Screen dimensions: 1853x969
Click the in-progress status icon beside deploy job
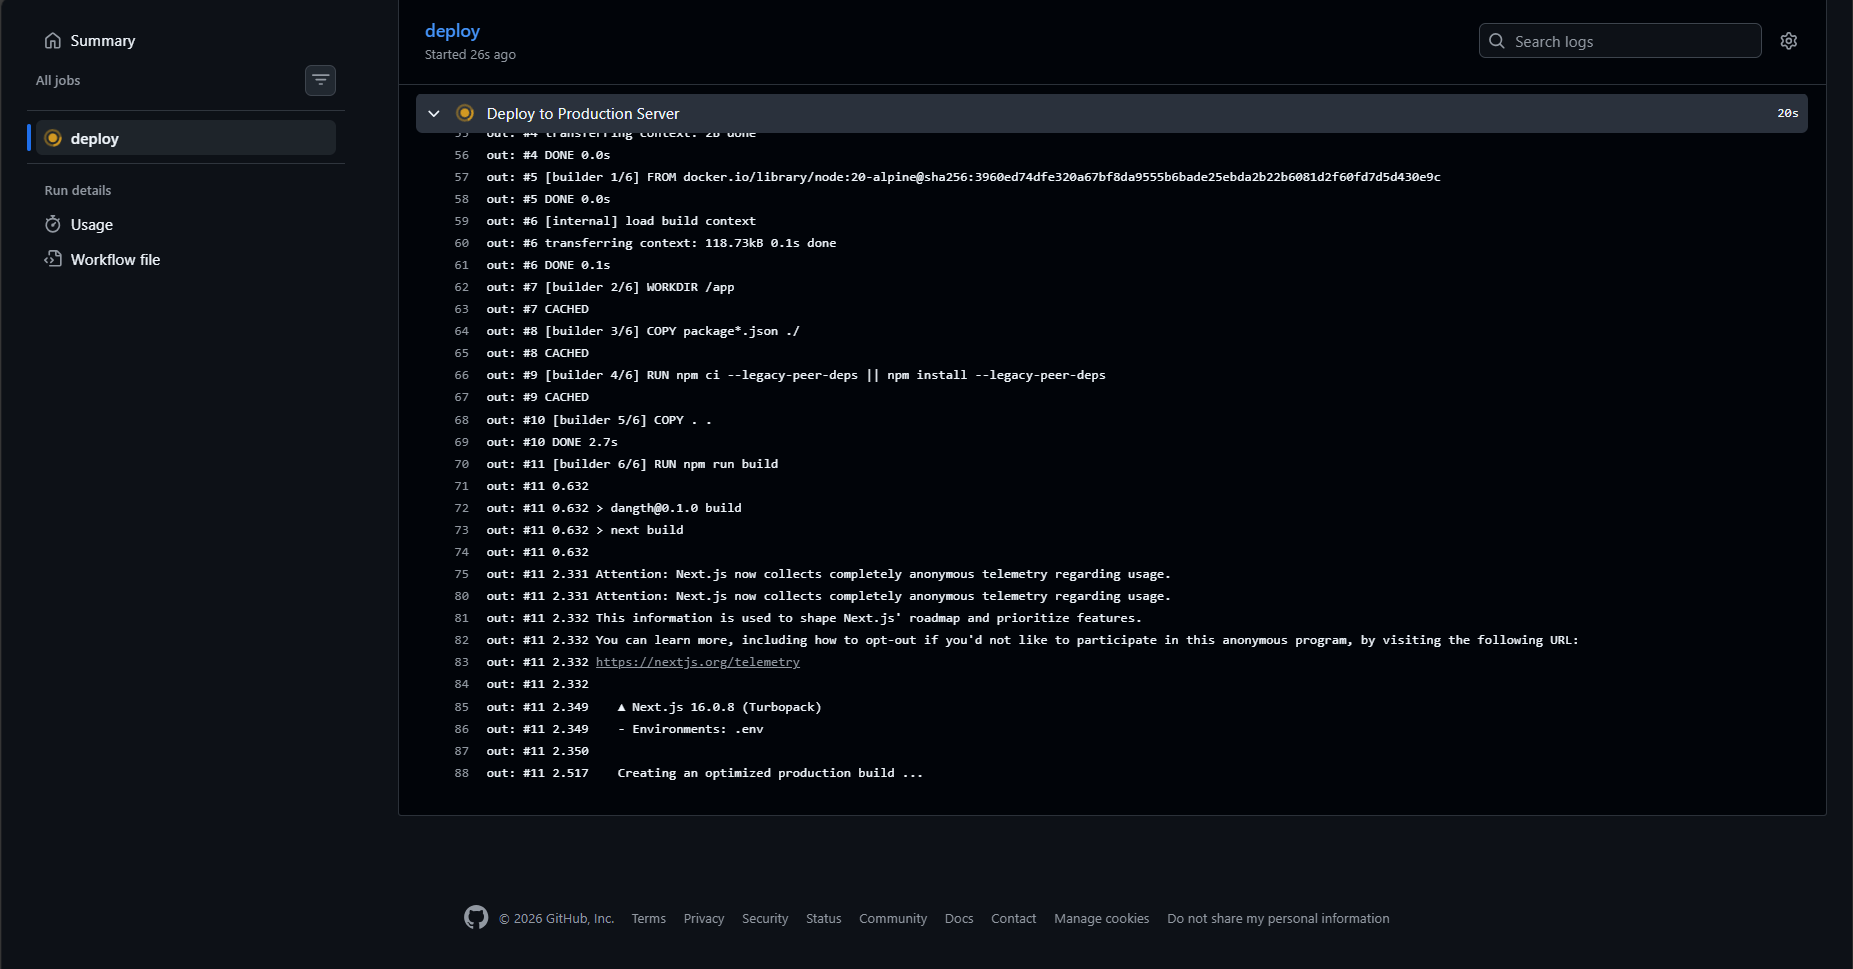54,138
